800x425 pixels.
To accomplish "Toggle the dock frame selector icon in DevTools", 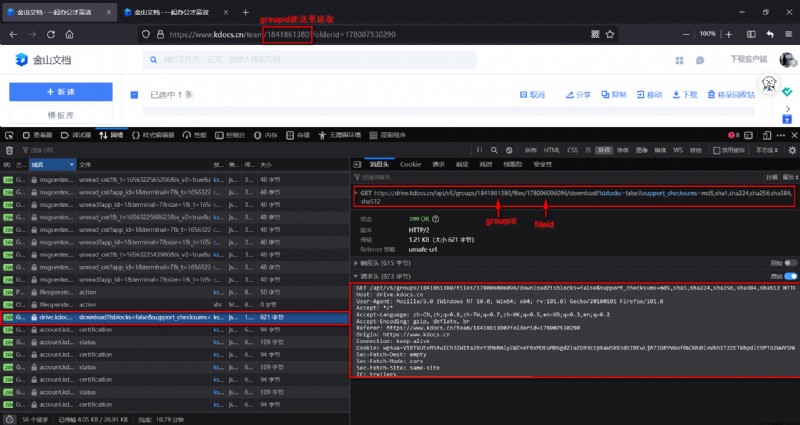I will coord(748,135).
